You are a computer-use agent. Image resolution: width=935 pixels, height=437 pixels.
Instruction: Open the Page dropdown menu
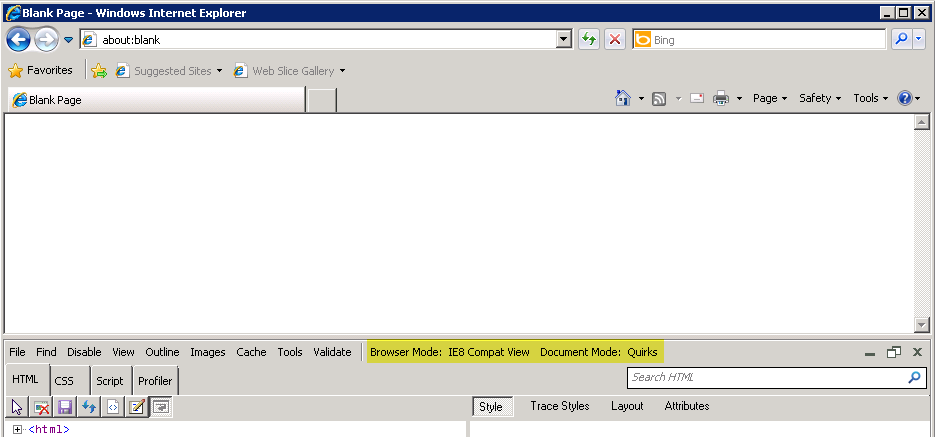[x=770, y=98]
